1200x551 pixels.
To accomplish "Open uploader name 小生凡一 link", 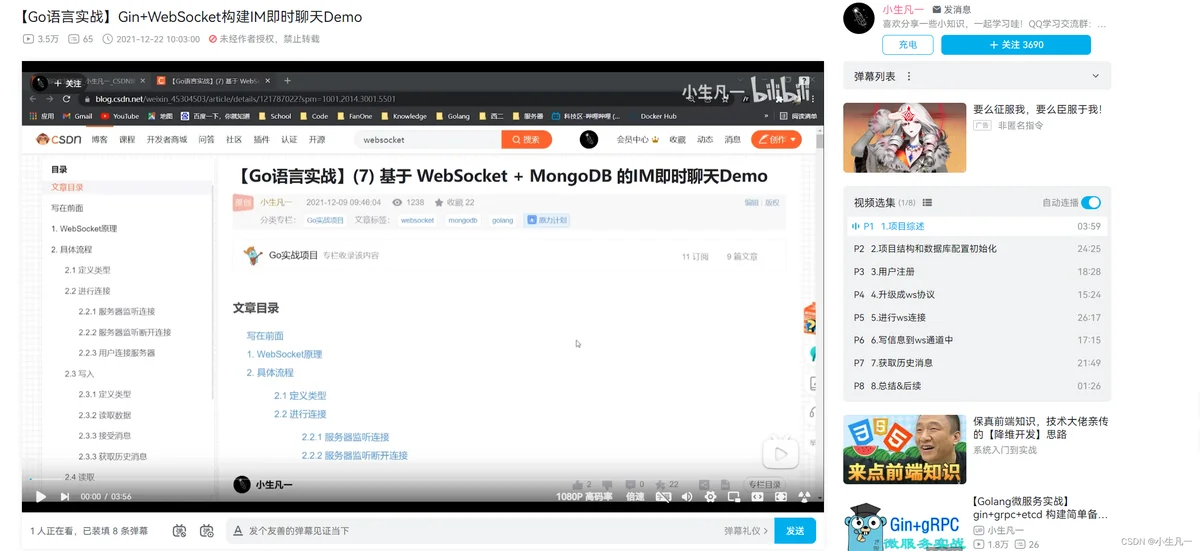I will click(x=904, y=9).
